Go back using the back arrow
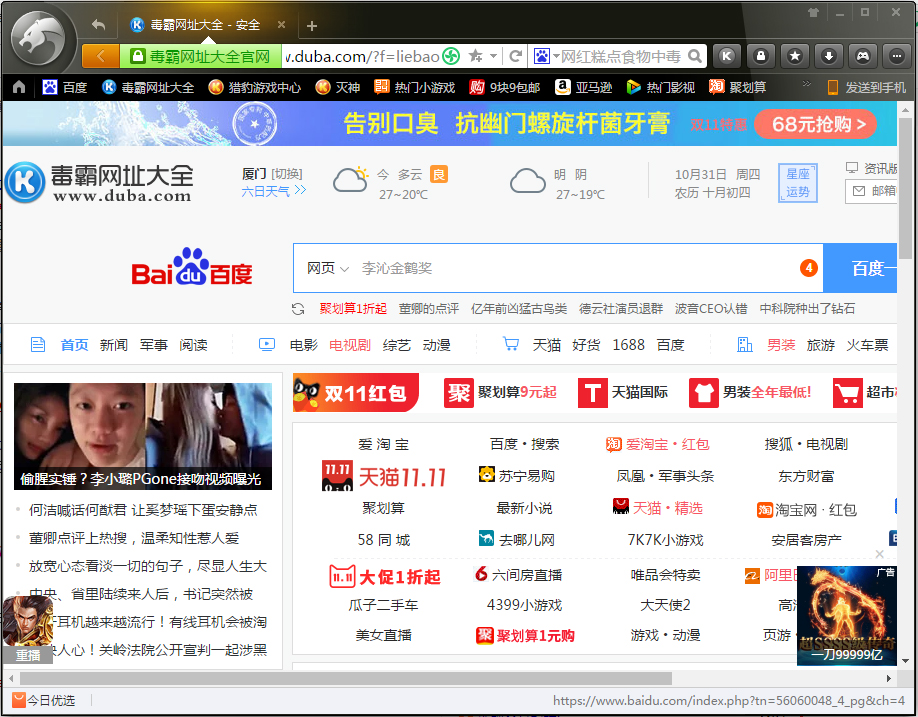This screenshot has width=918, height=717. pos(97,24)
